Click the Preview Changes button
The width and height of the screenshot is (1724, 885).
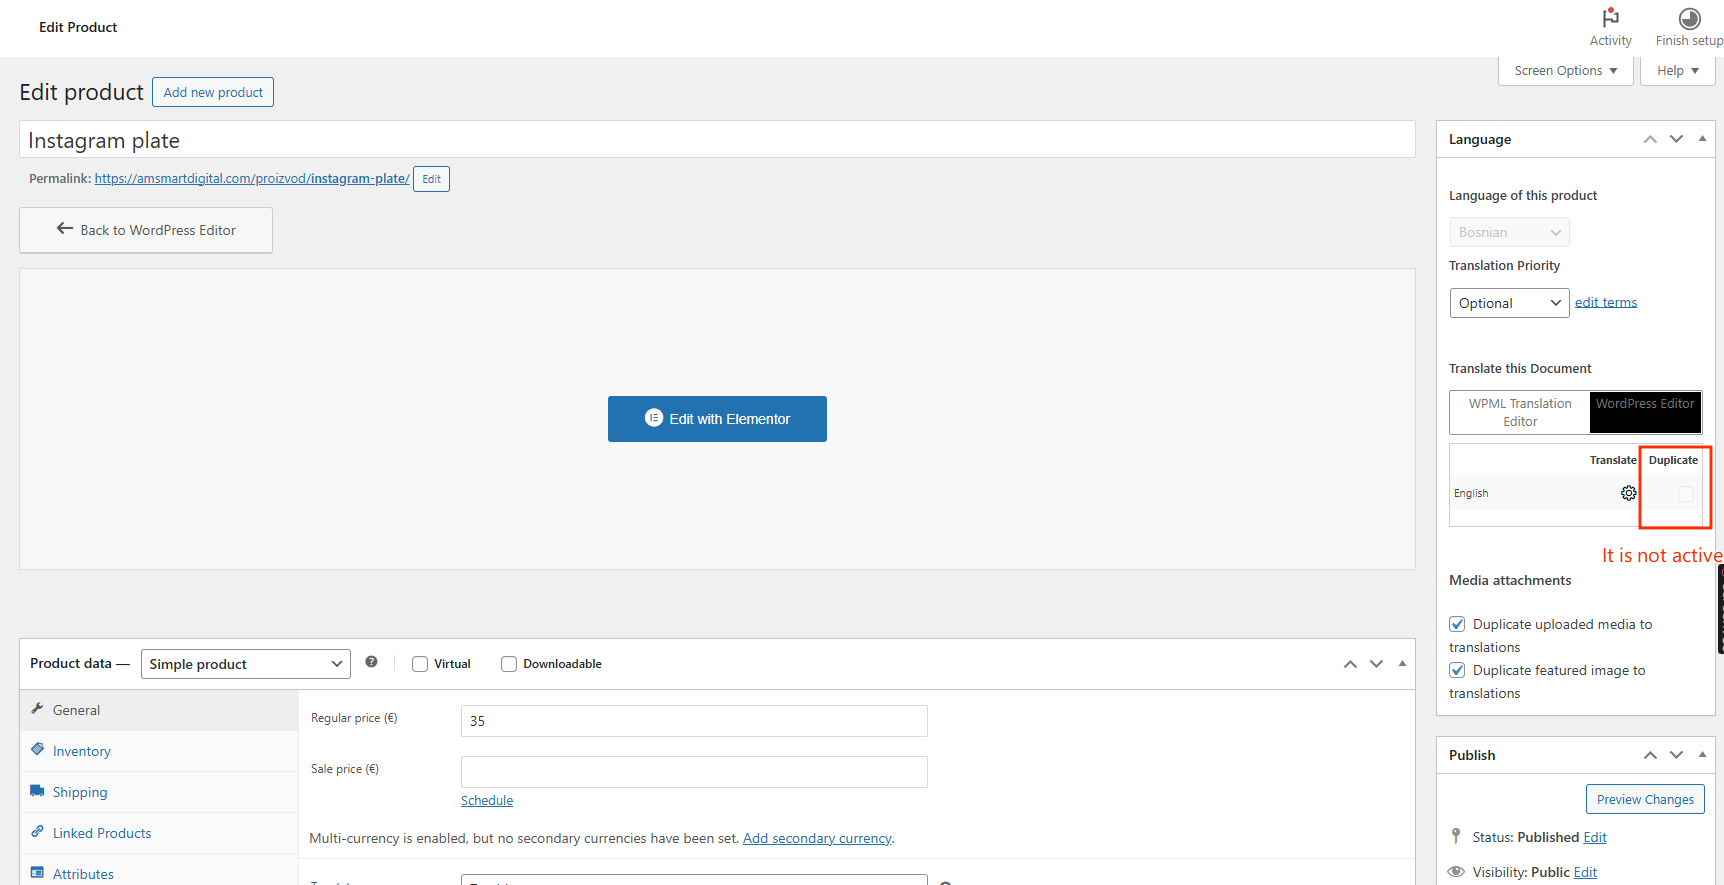[1645, 799]
